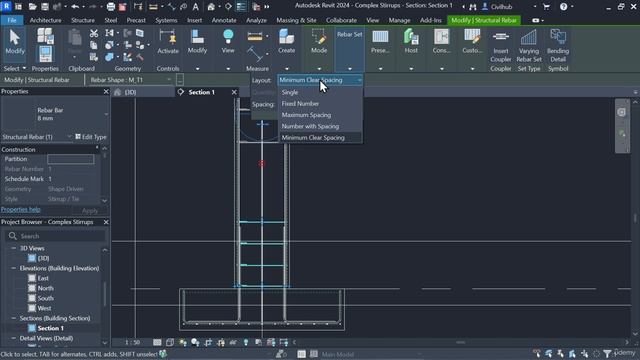Collapse Sections (Building Section) node
This screenshot has width=640, height=360.
(x=13, y=318)
